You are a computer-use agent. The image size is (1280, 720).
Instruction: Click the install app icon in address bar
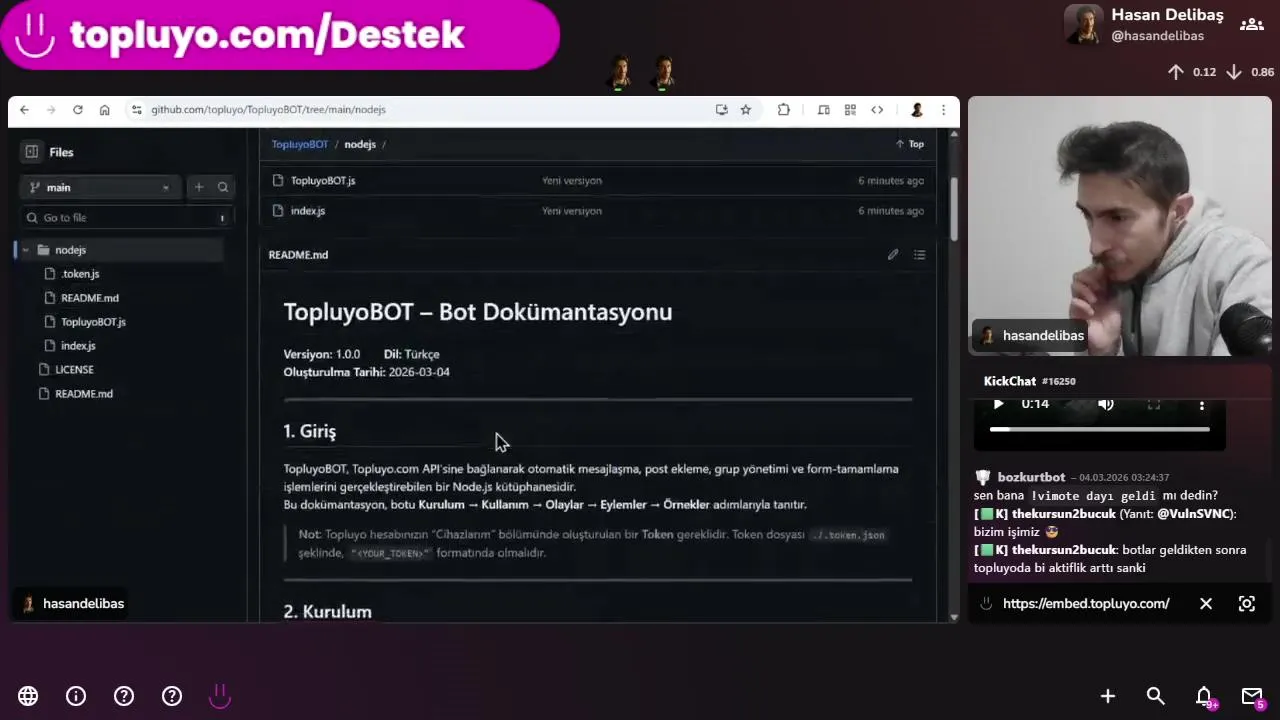click(x=721, y=110)
